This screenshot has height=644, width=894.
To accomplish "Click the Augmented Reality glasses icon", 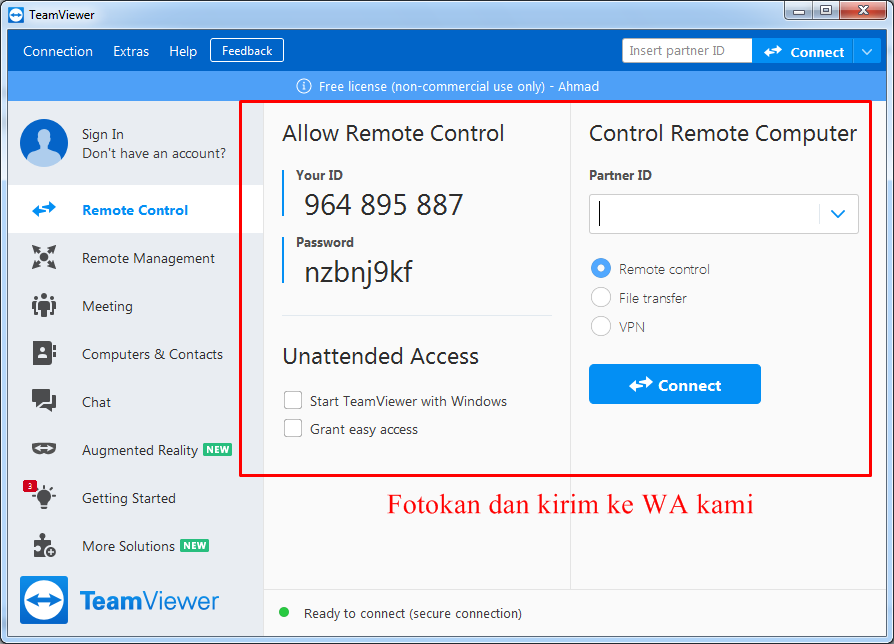I will coord(44,449).
